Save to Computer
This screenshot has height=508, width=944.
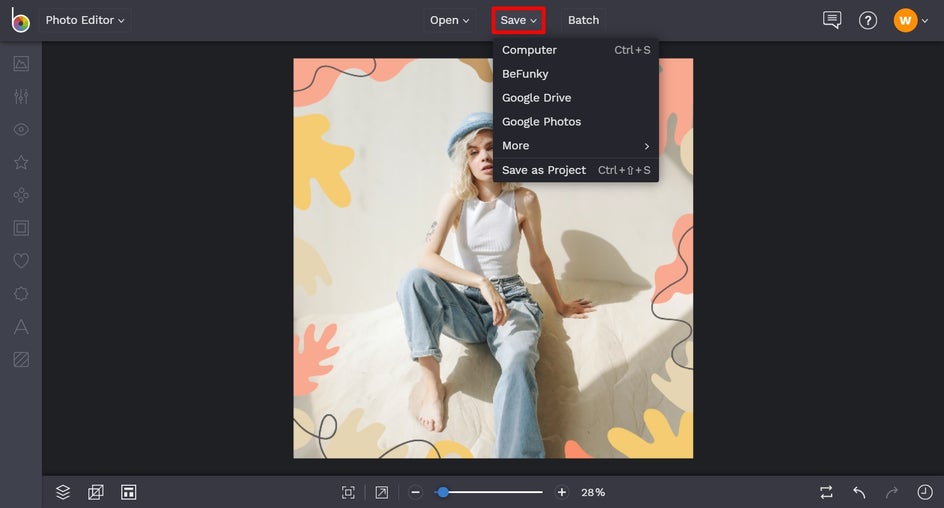[x=576, y=50]
